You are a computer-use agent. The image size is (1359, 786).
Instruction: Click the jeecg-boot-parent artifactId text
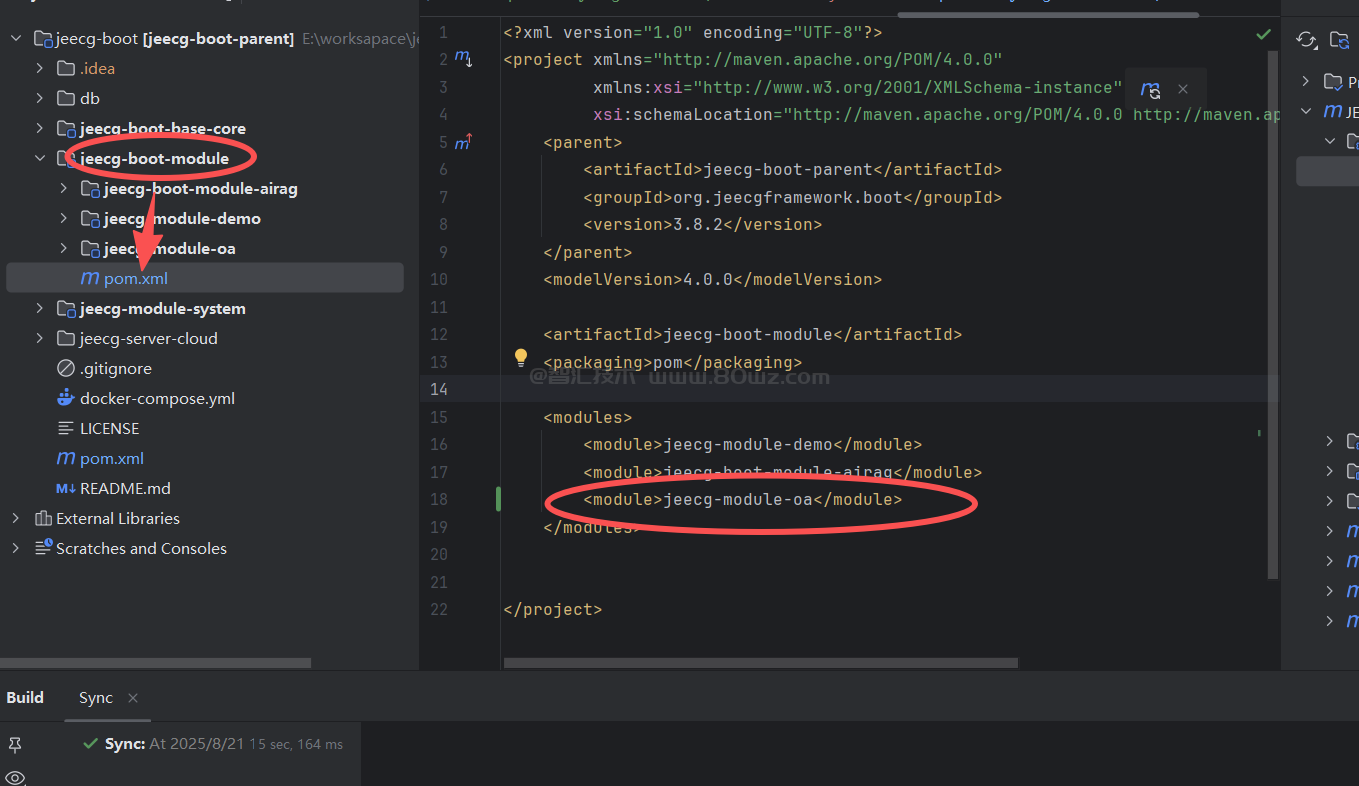tap(788, 169)
